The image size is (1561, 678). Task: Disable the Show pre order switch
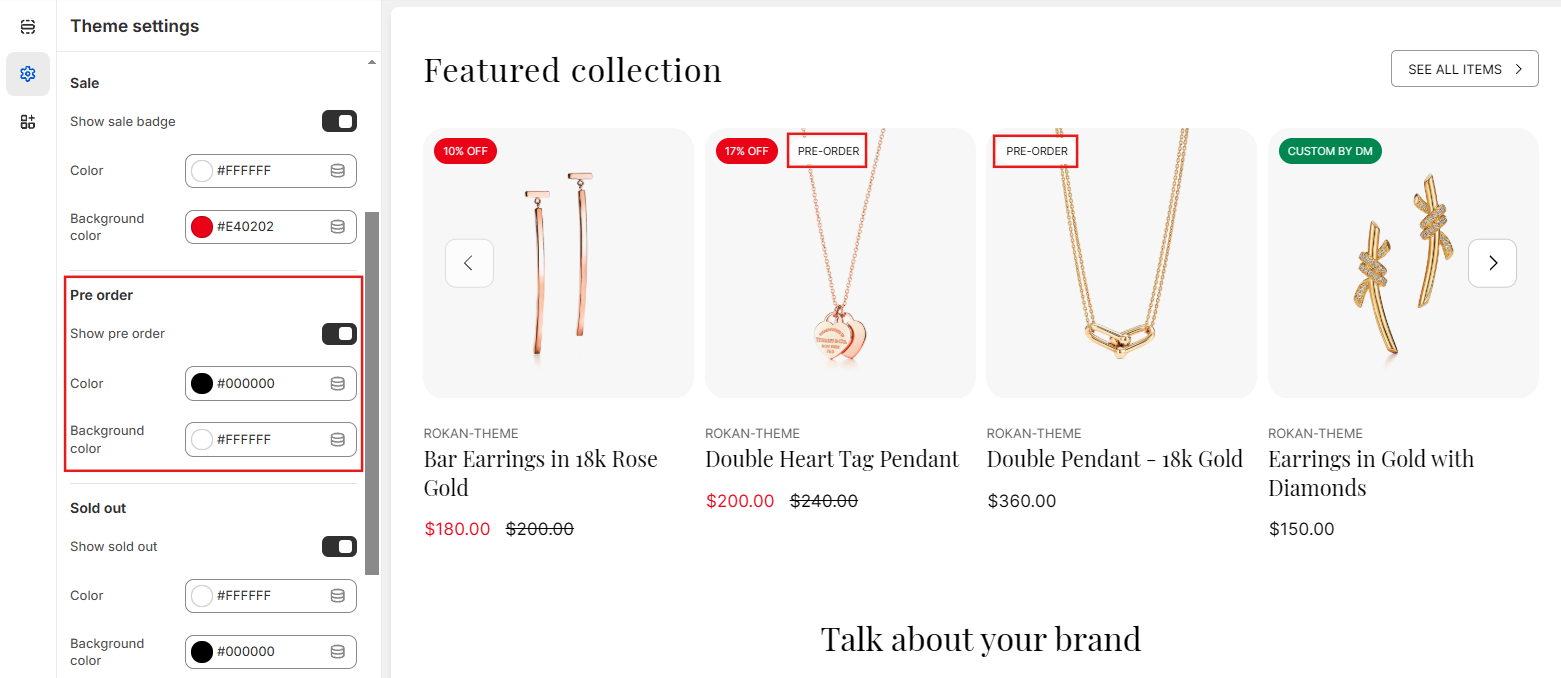339,334
